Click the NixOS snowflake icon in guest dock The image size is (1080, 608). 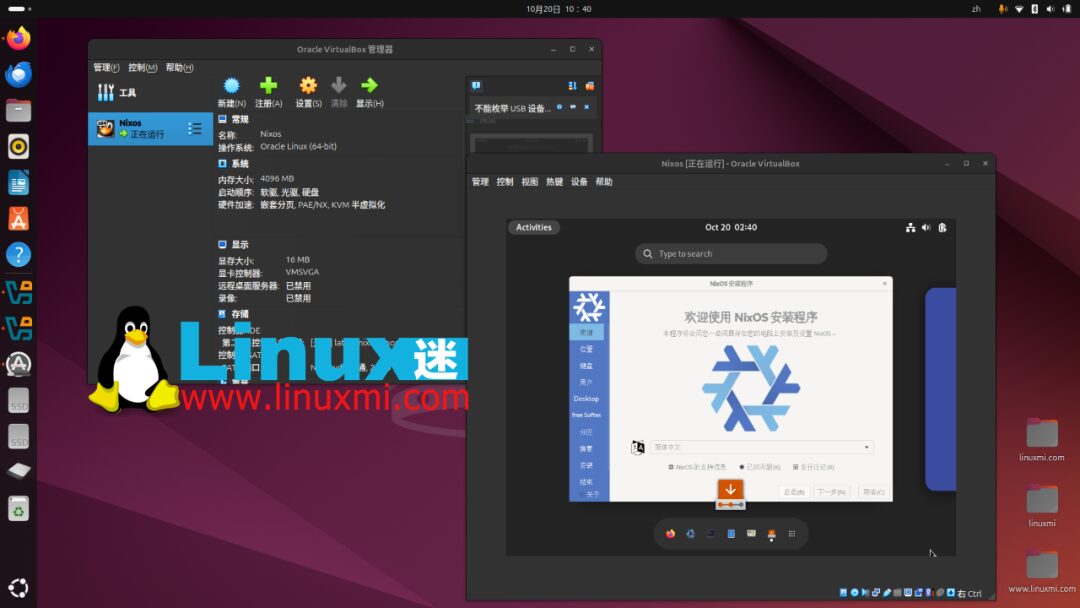pyautogui.click(x=690, y=534)
